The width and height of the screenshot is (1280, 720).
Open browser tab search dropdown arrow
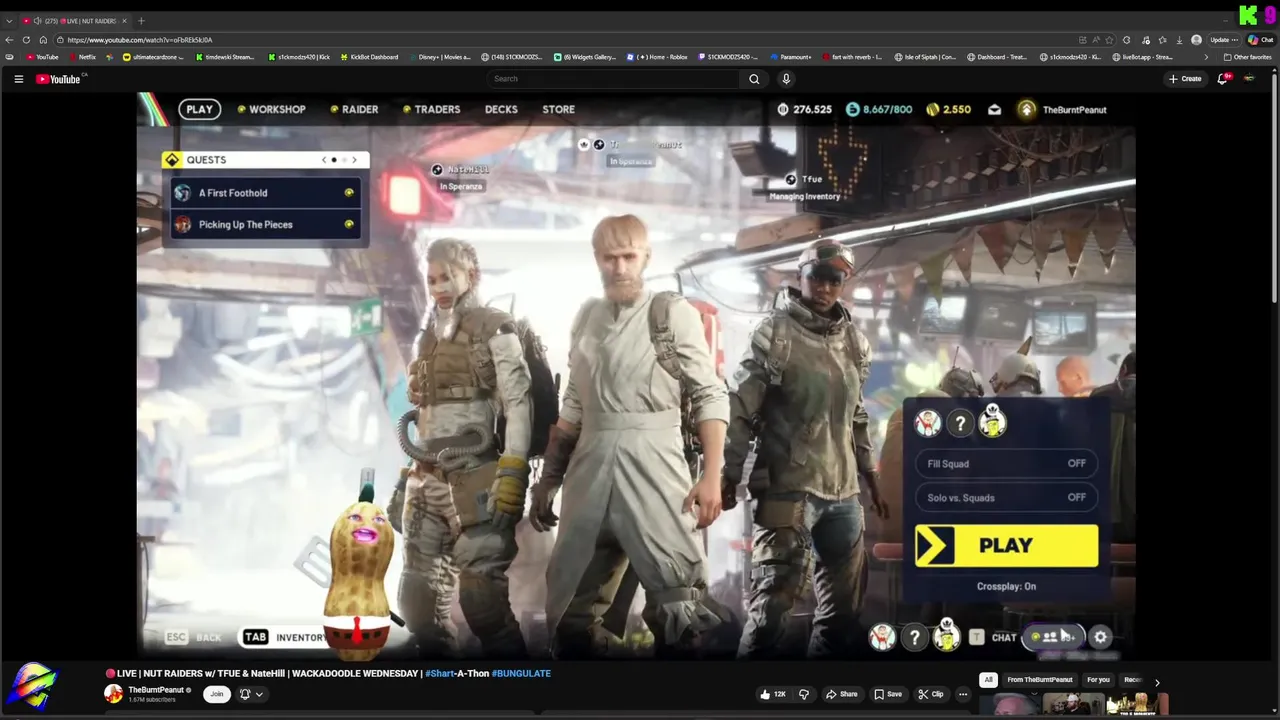9,21
